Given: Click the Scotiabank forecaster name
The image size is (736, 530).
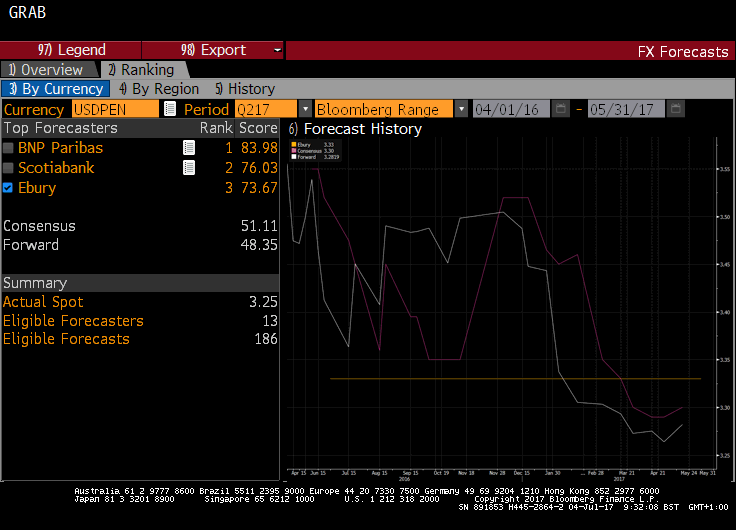Looking at the screenshot, I should pos(56,168).
